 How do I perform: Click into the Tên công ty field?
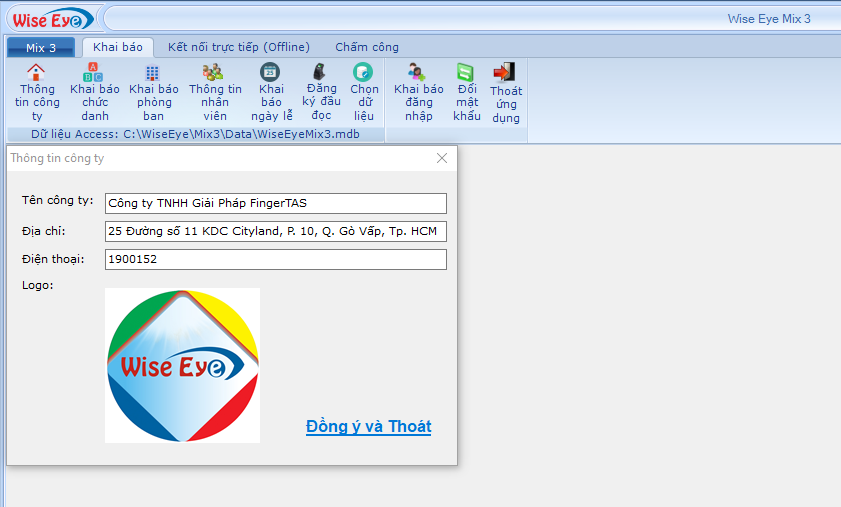pos(275,203)
